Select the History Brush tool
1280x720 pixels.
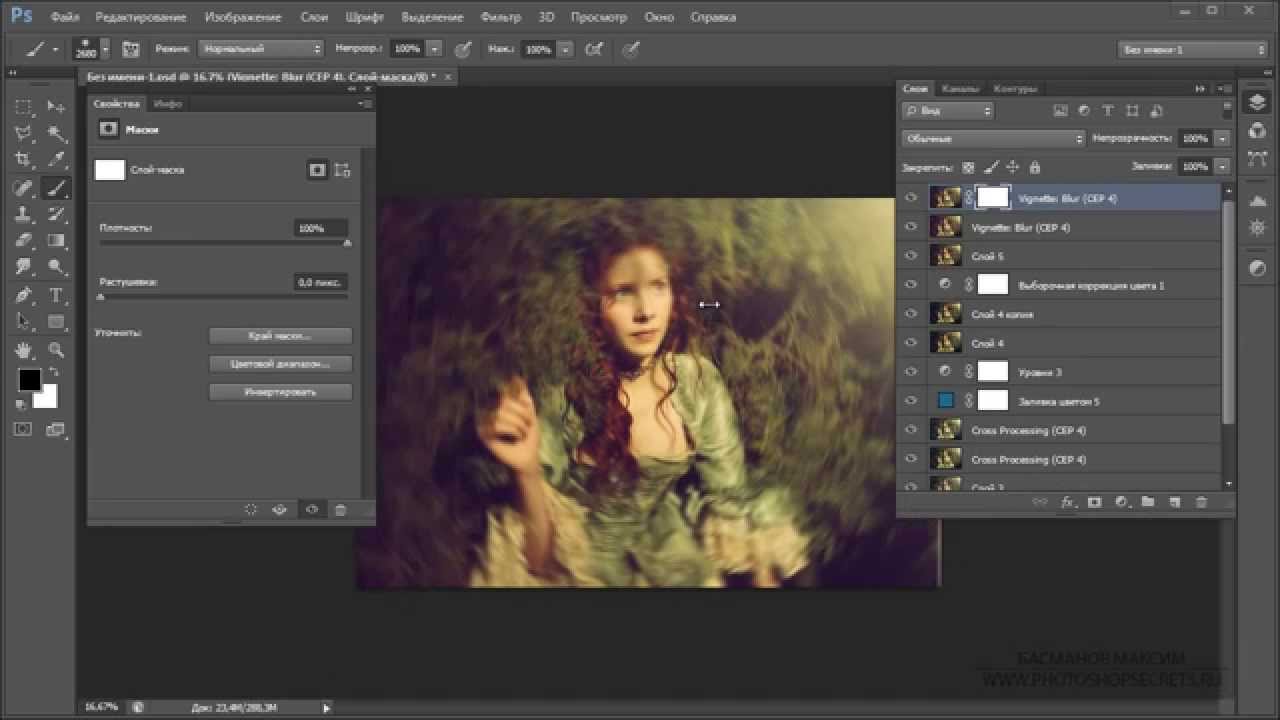click(x=56, y=214)
